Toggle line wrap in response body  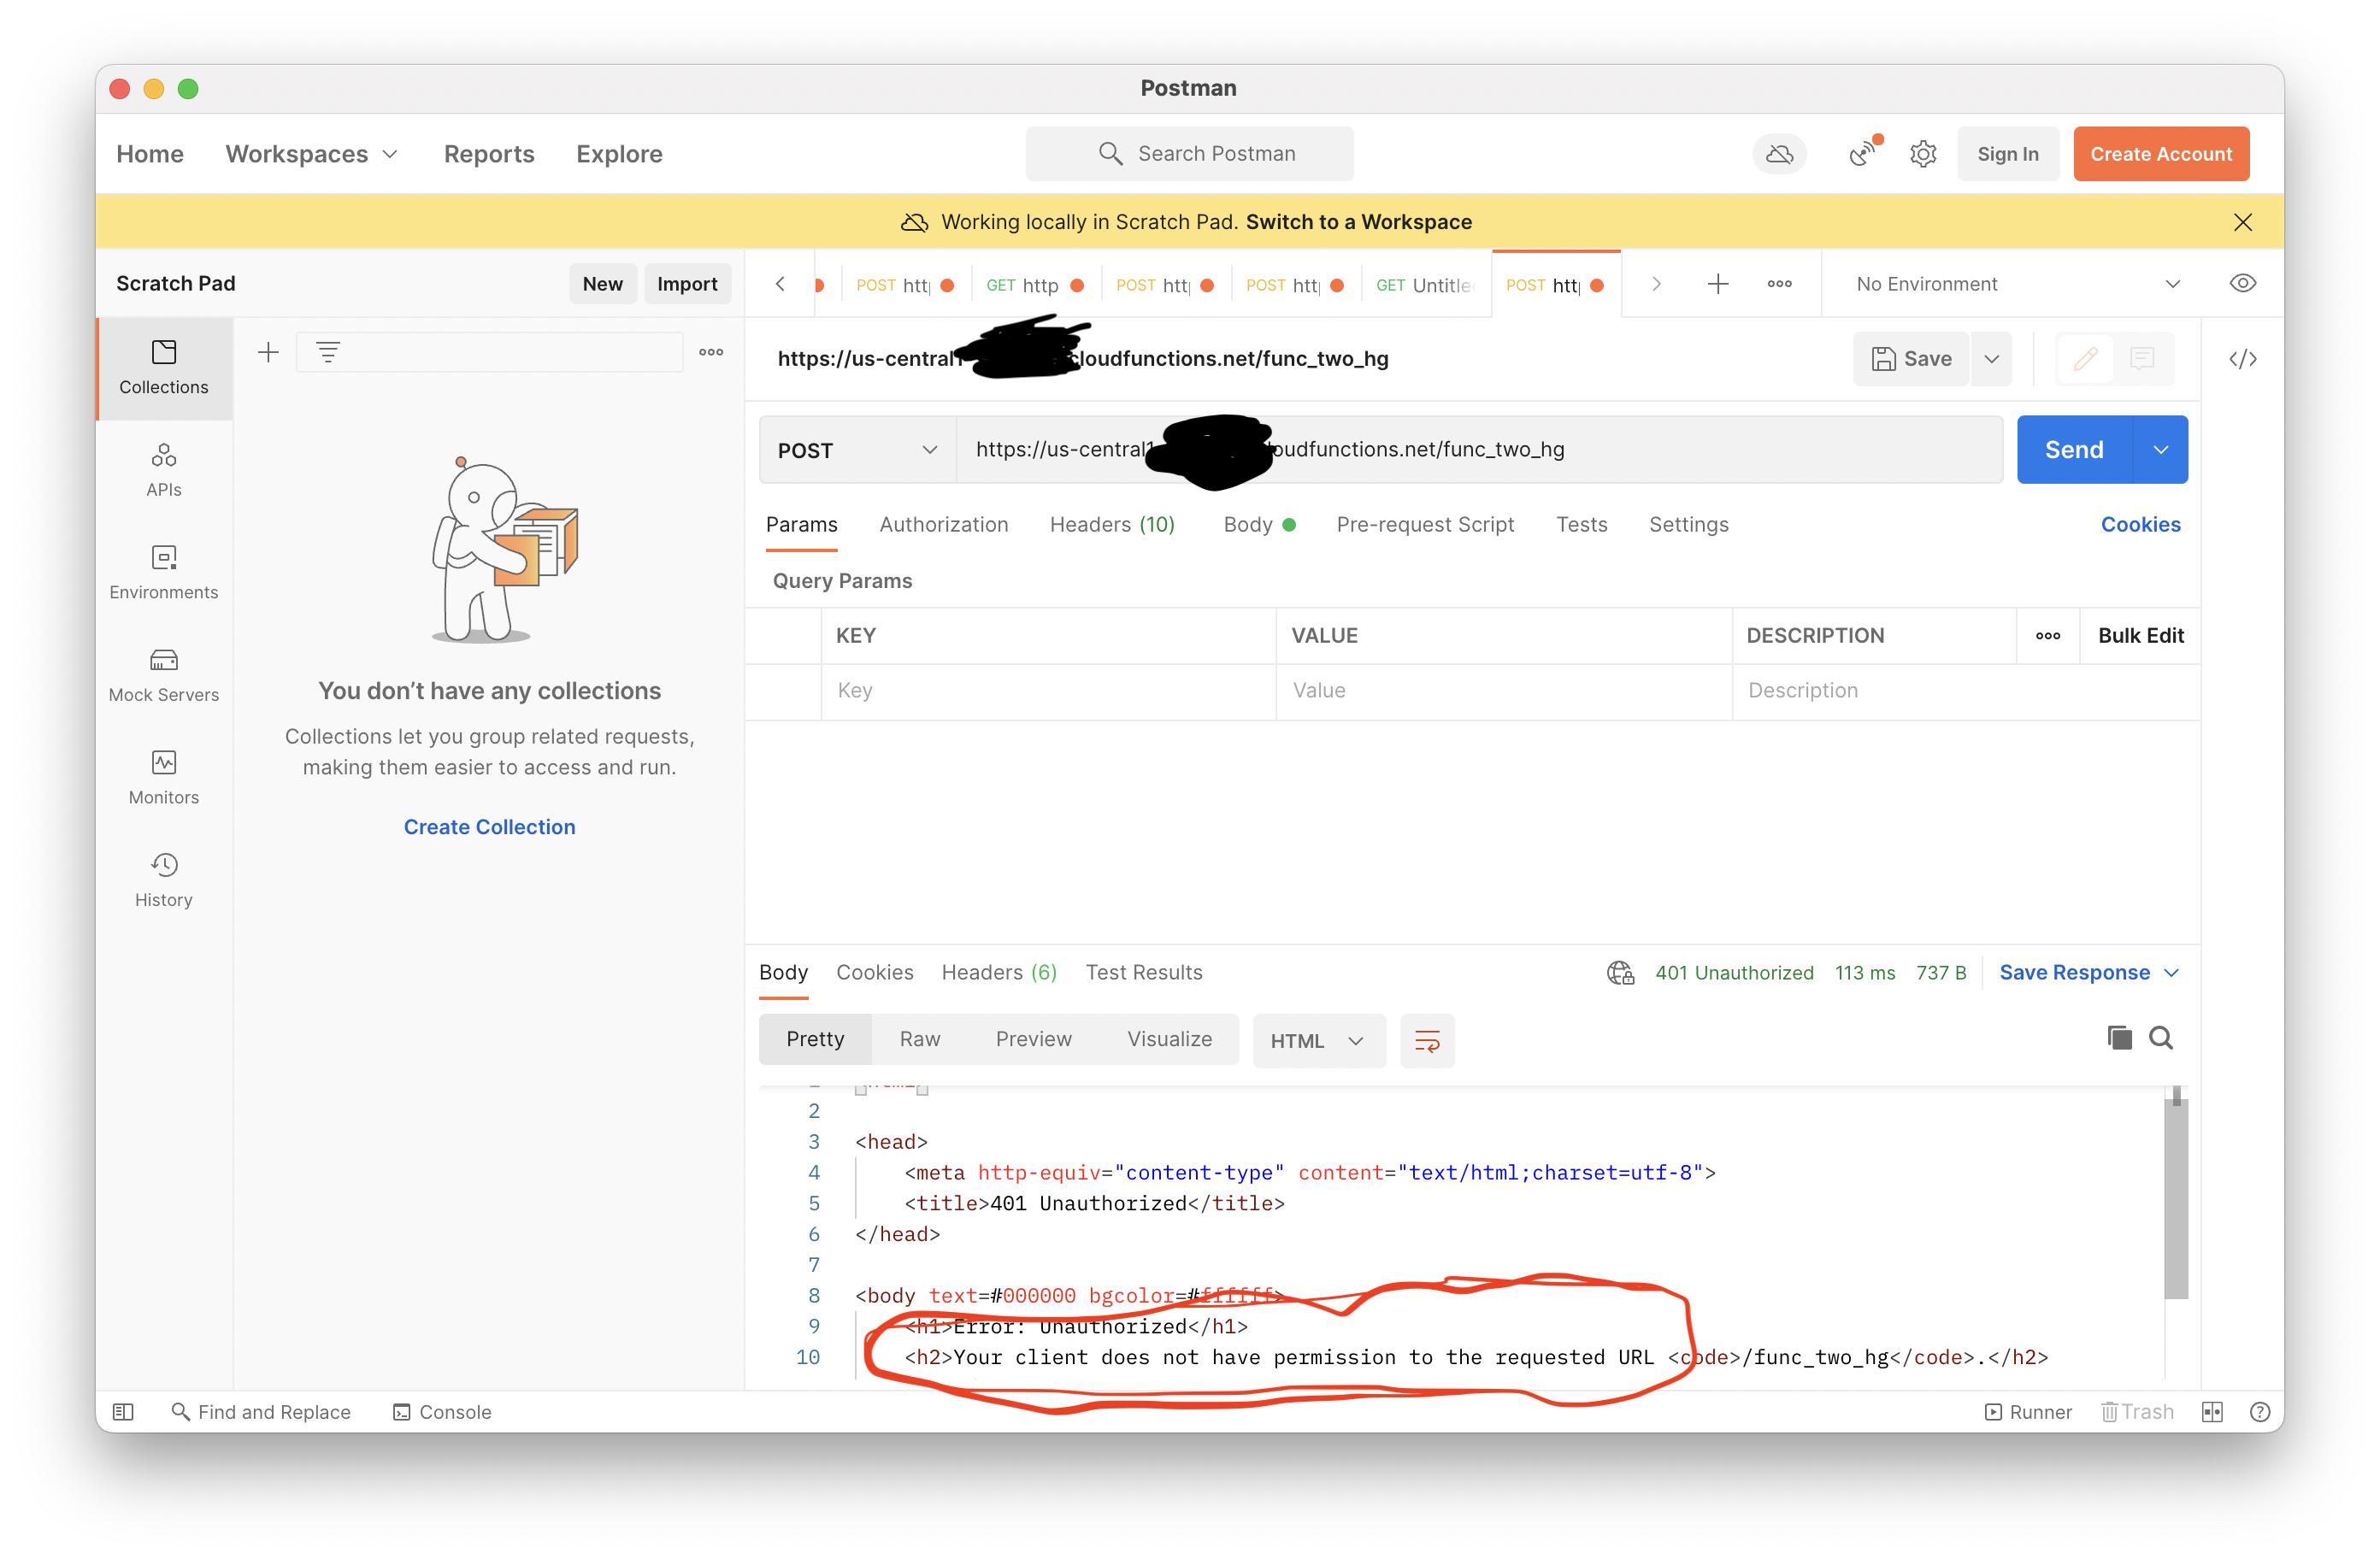(x=1427, y=1041)
